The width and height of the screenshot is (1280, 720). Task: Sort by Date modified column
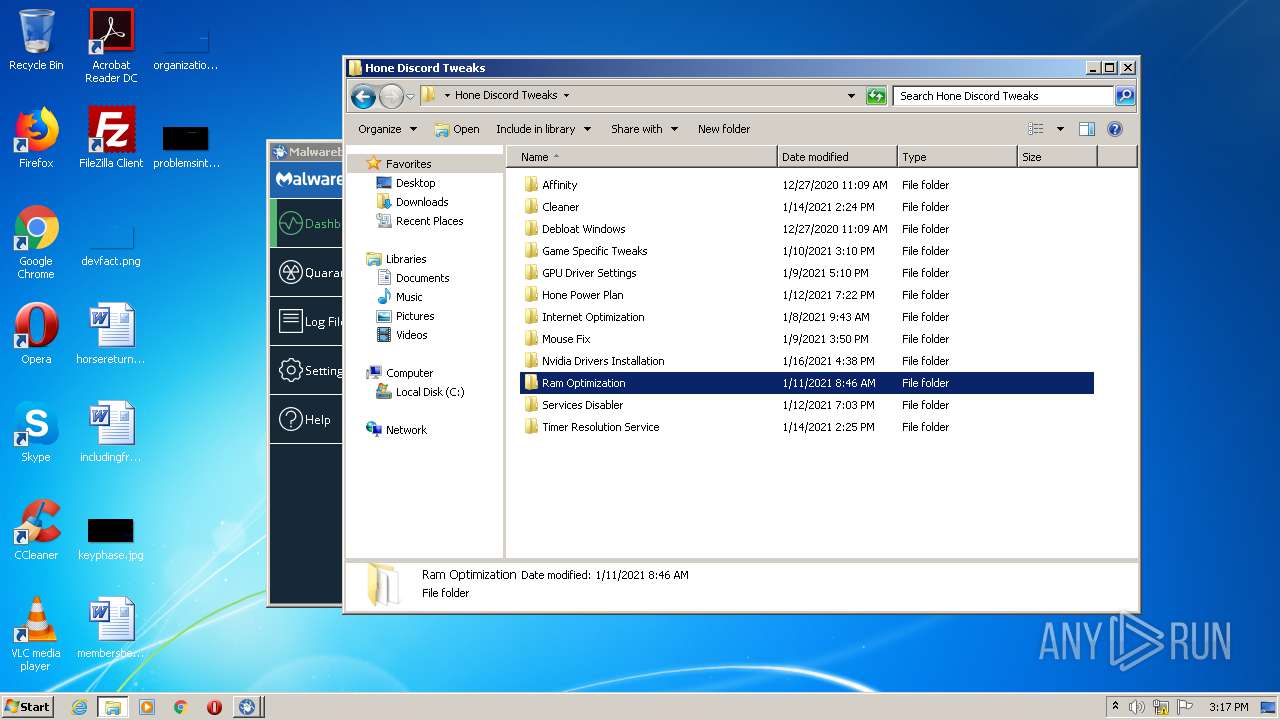coord(837,157)
